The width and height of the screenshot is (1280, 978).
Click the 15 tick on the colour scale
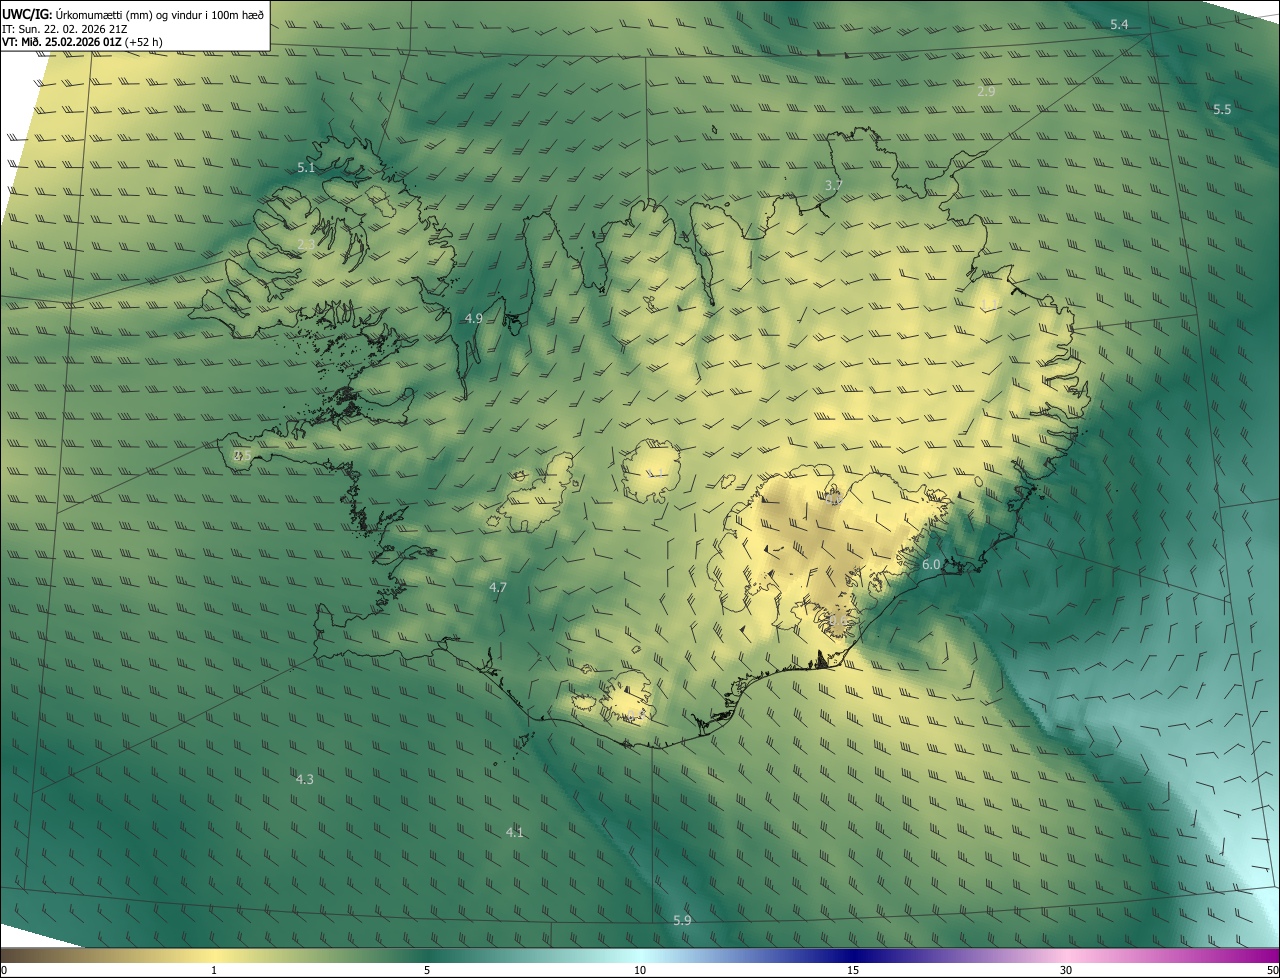tap(853, 970)
